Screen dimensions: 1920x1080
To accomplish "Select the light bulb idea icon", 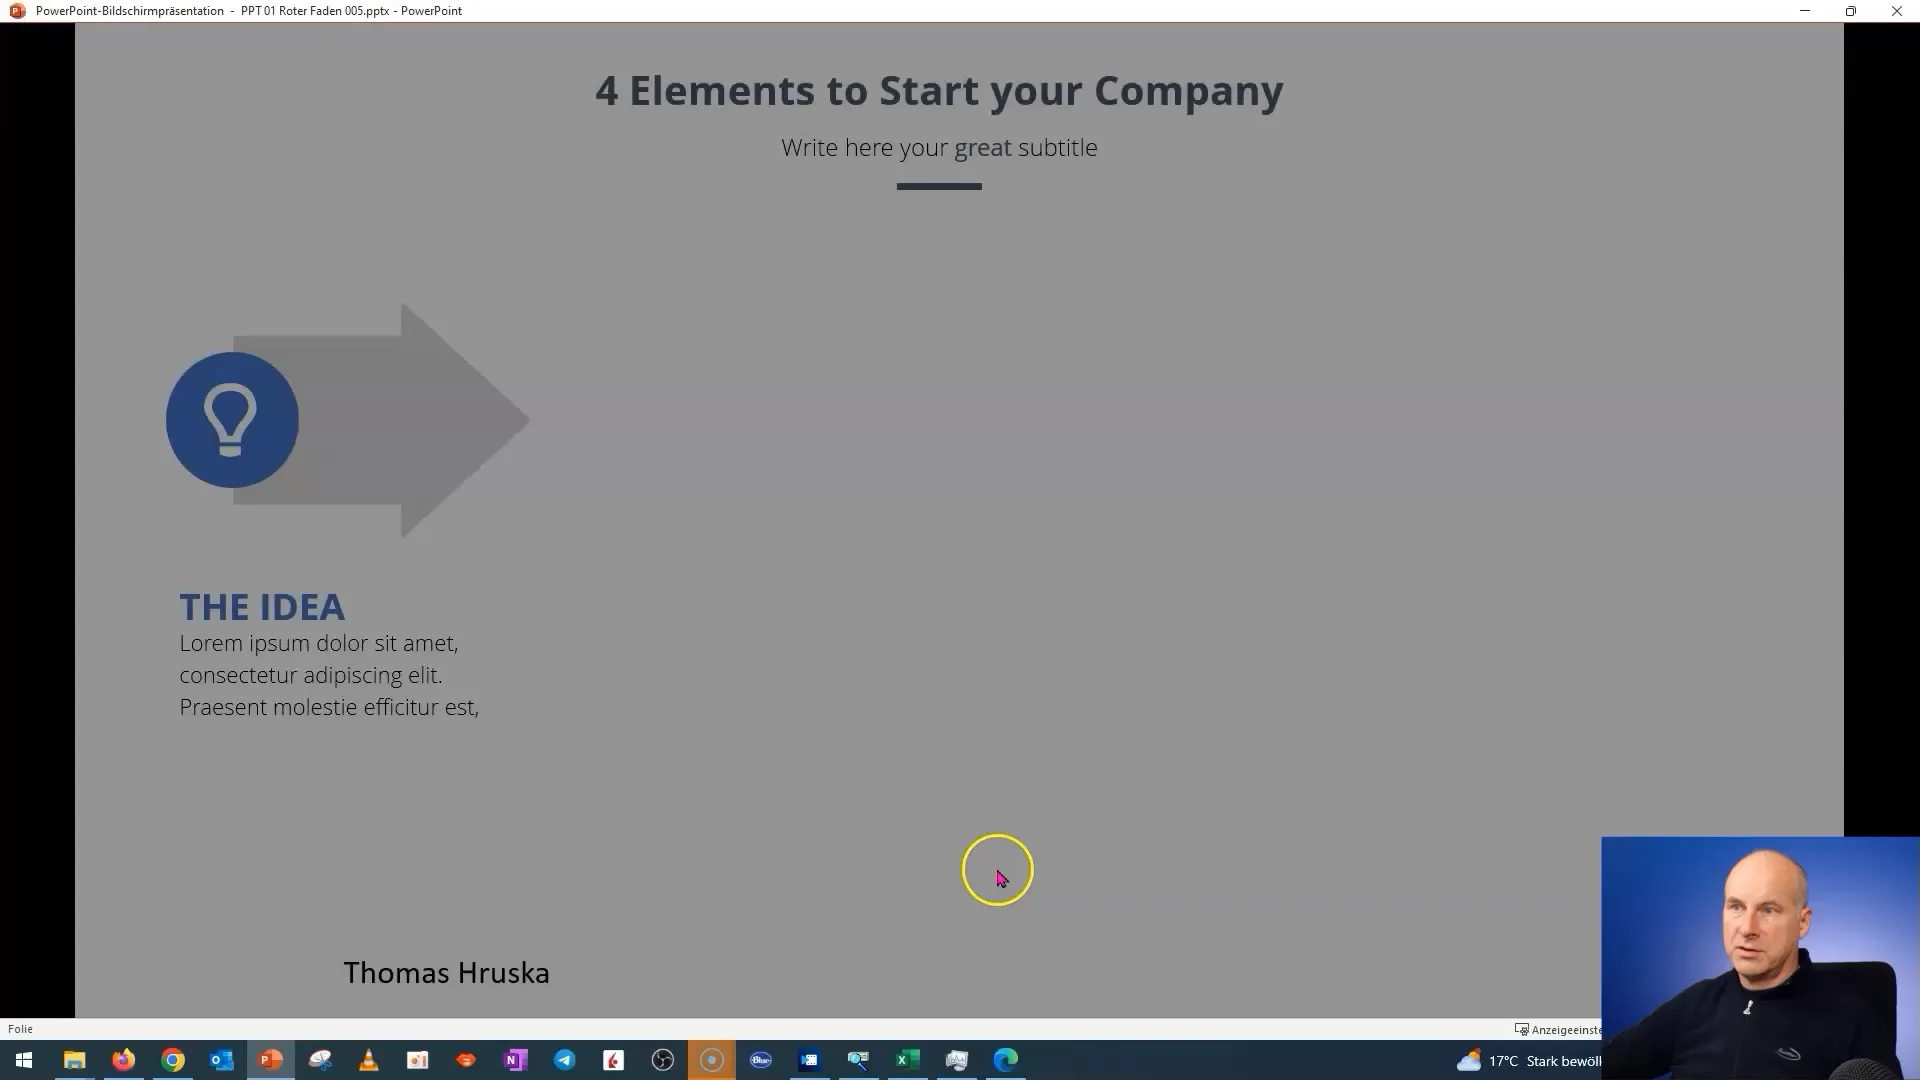I will [x=231, y=418].
